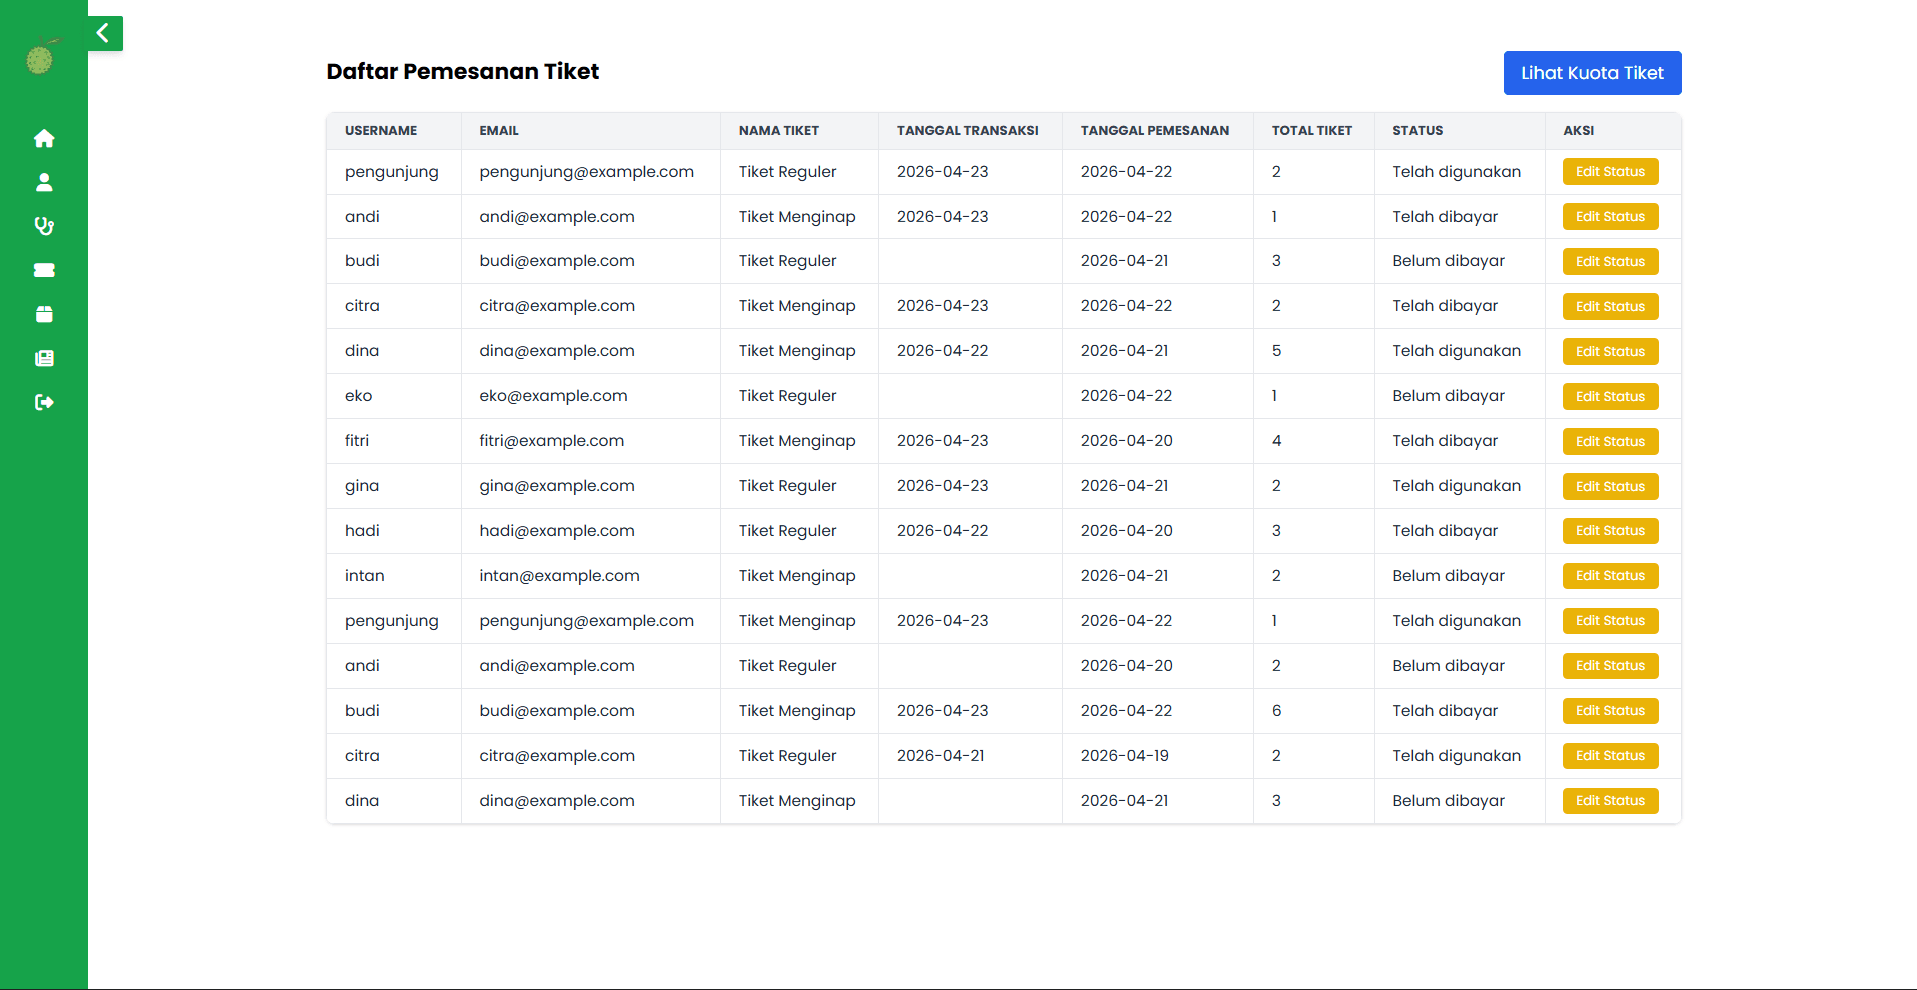1917x990 pixels.
Task: Click the logout icon in sidebar
Action: point(44,402)
